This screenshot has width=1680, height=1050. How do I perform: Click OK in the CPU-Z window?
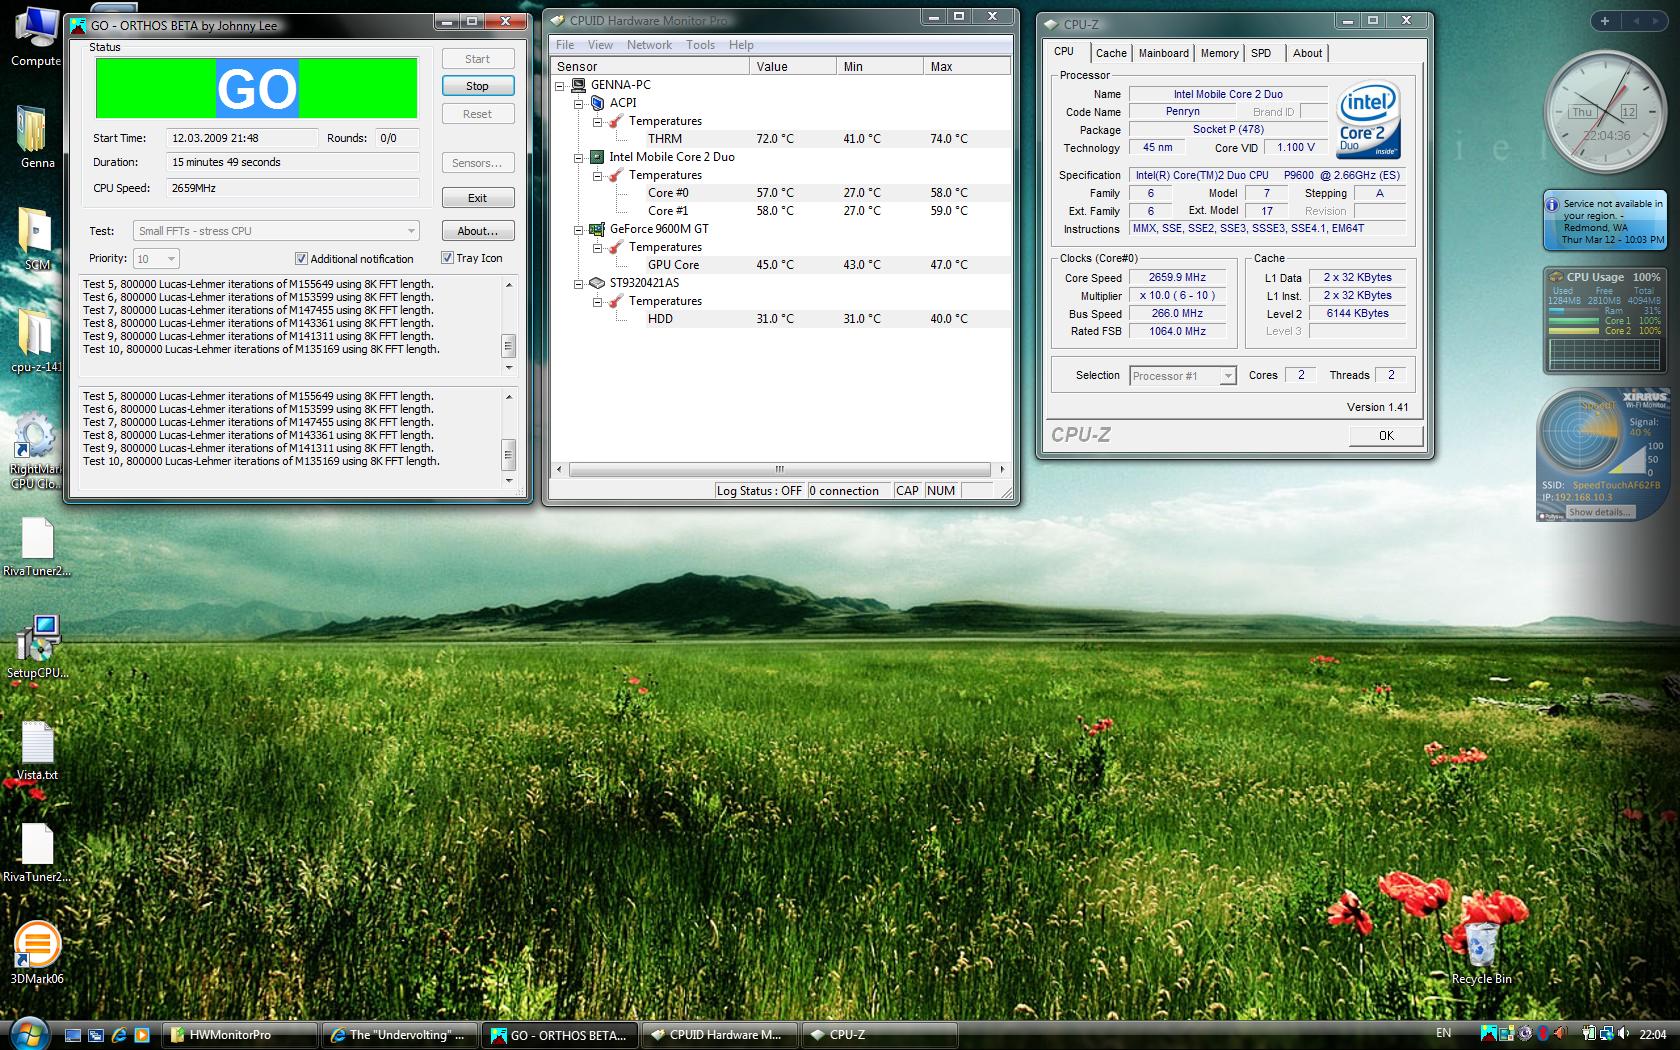tap(1386, 435)
